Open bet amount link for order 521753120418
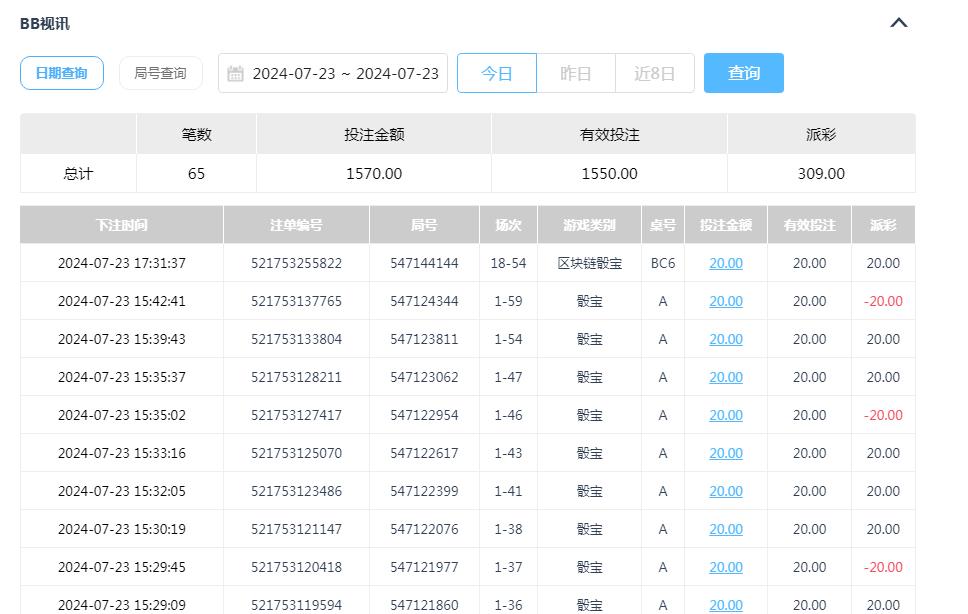968x614 pixels. 725,567
